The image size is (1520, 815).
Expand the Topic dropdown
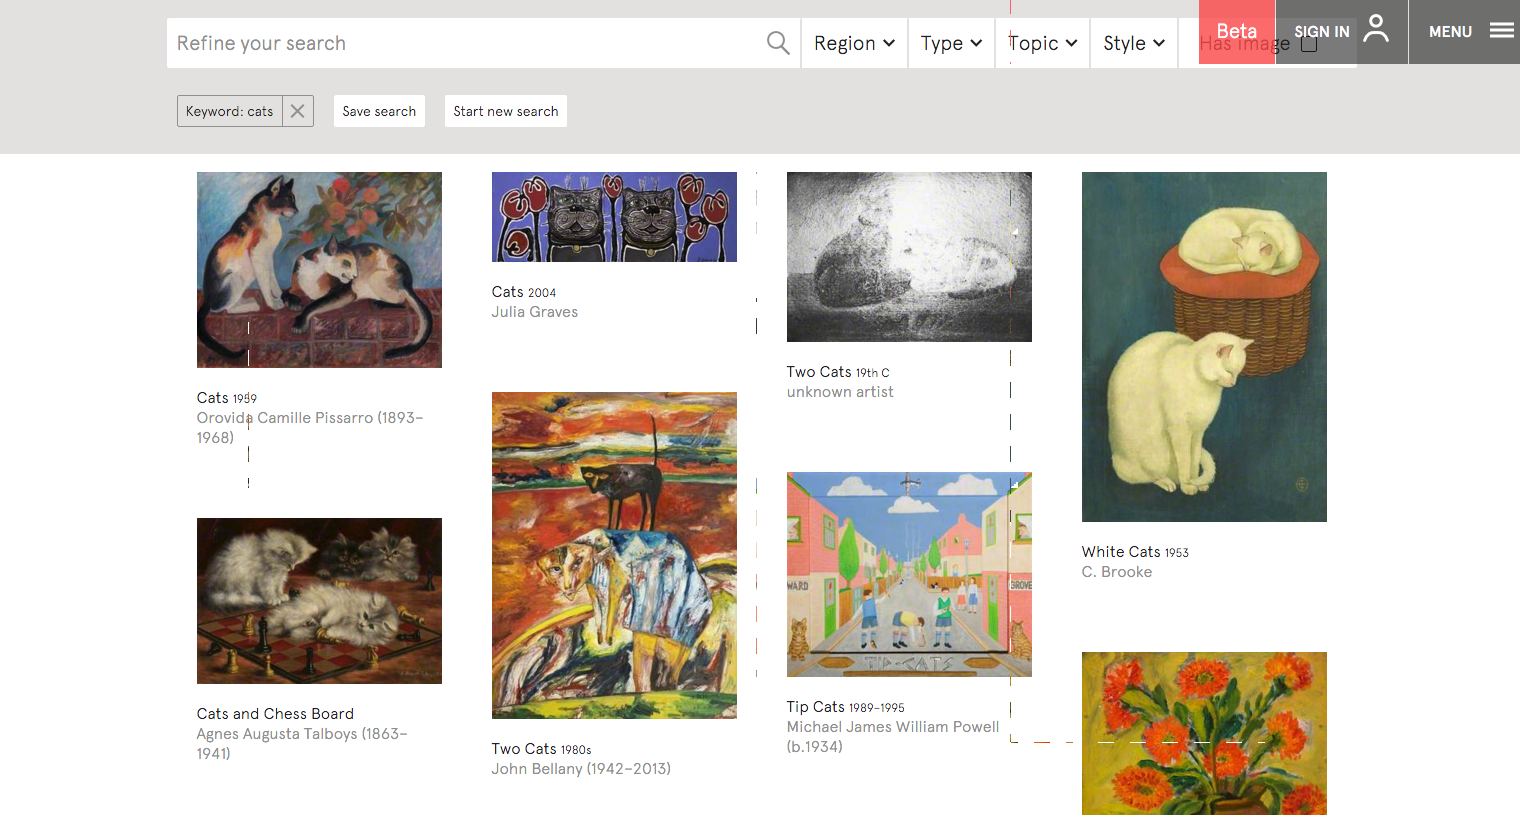click(1043, 43)
